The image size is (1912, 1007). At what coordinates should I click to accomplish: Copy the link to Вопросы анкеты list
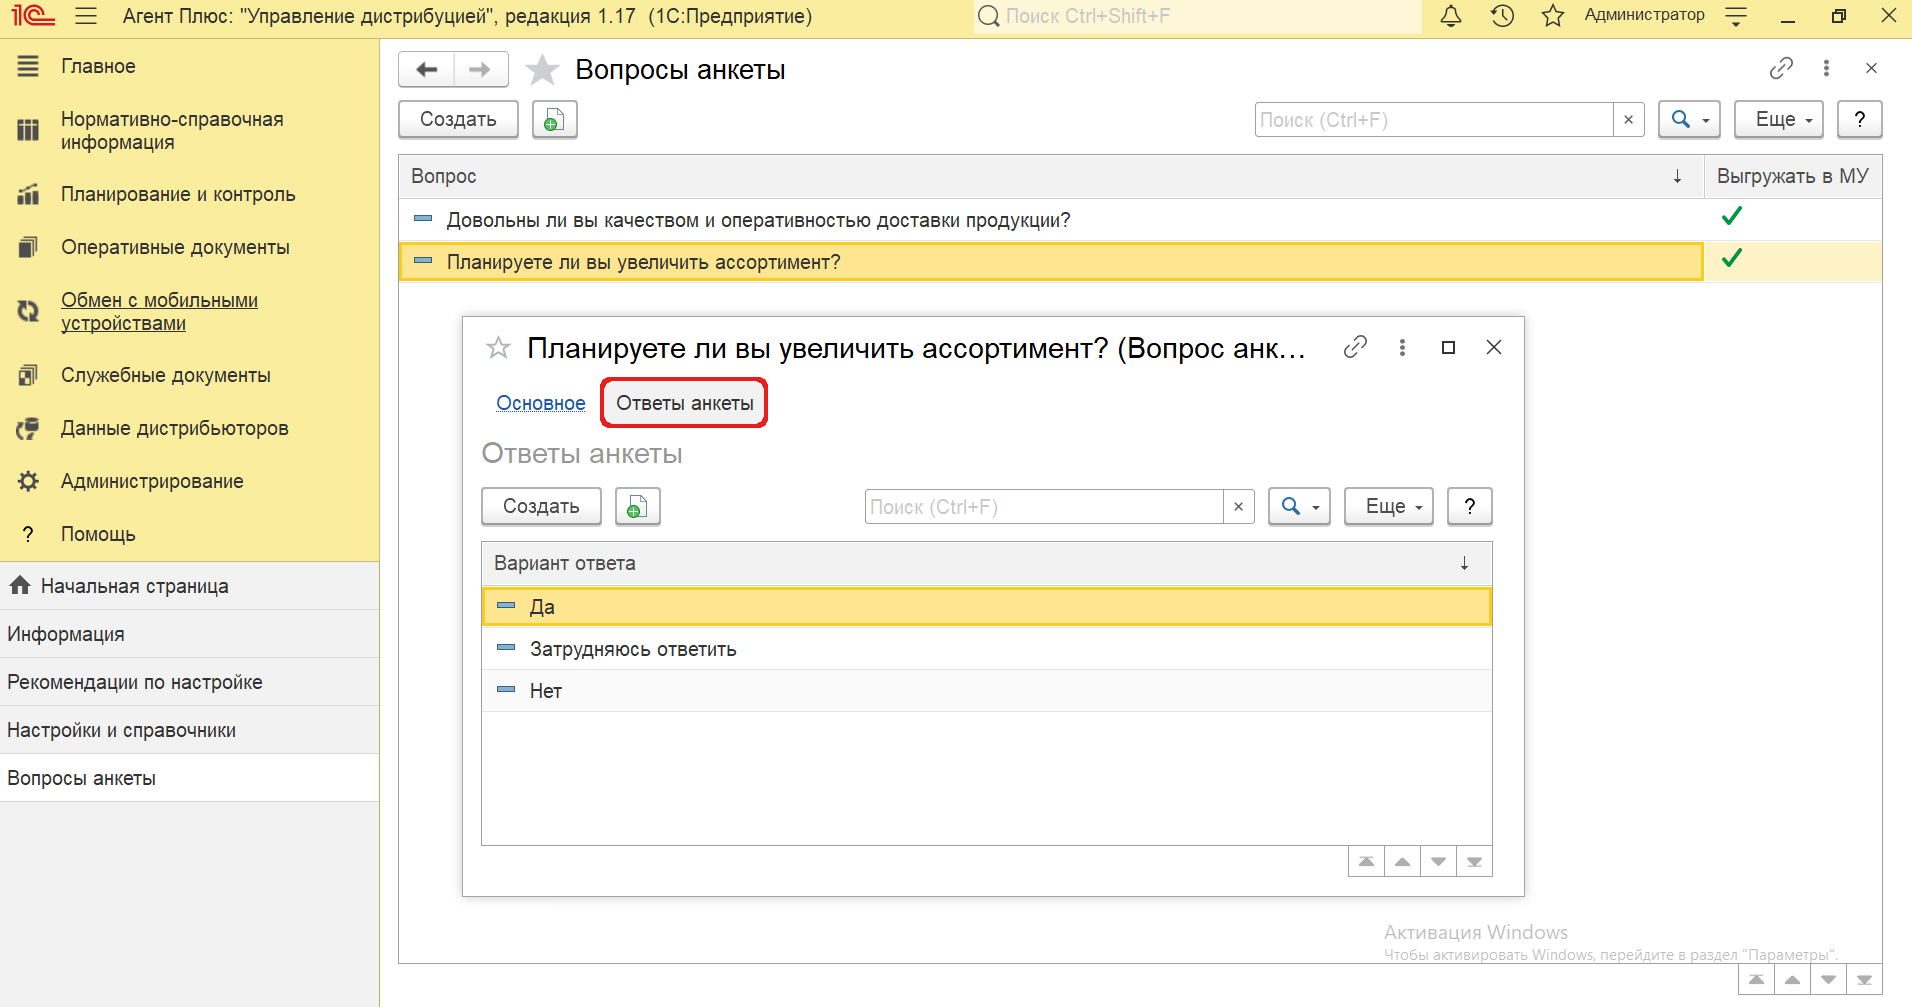coord(1781,68)
